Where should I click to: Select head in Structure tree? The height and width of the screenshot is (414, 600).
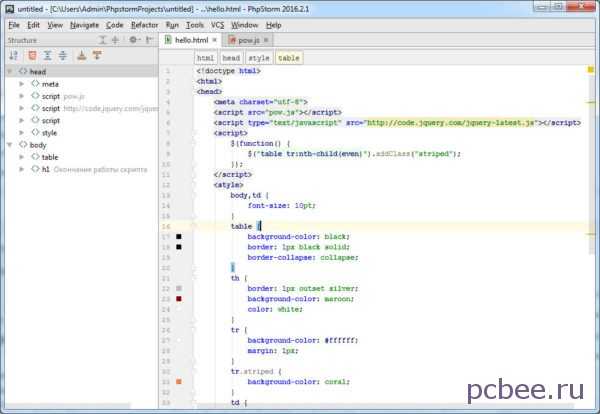click(82, 72)
